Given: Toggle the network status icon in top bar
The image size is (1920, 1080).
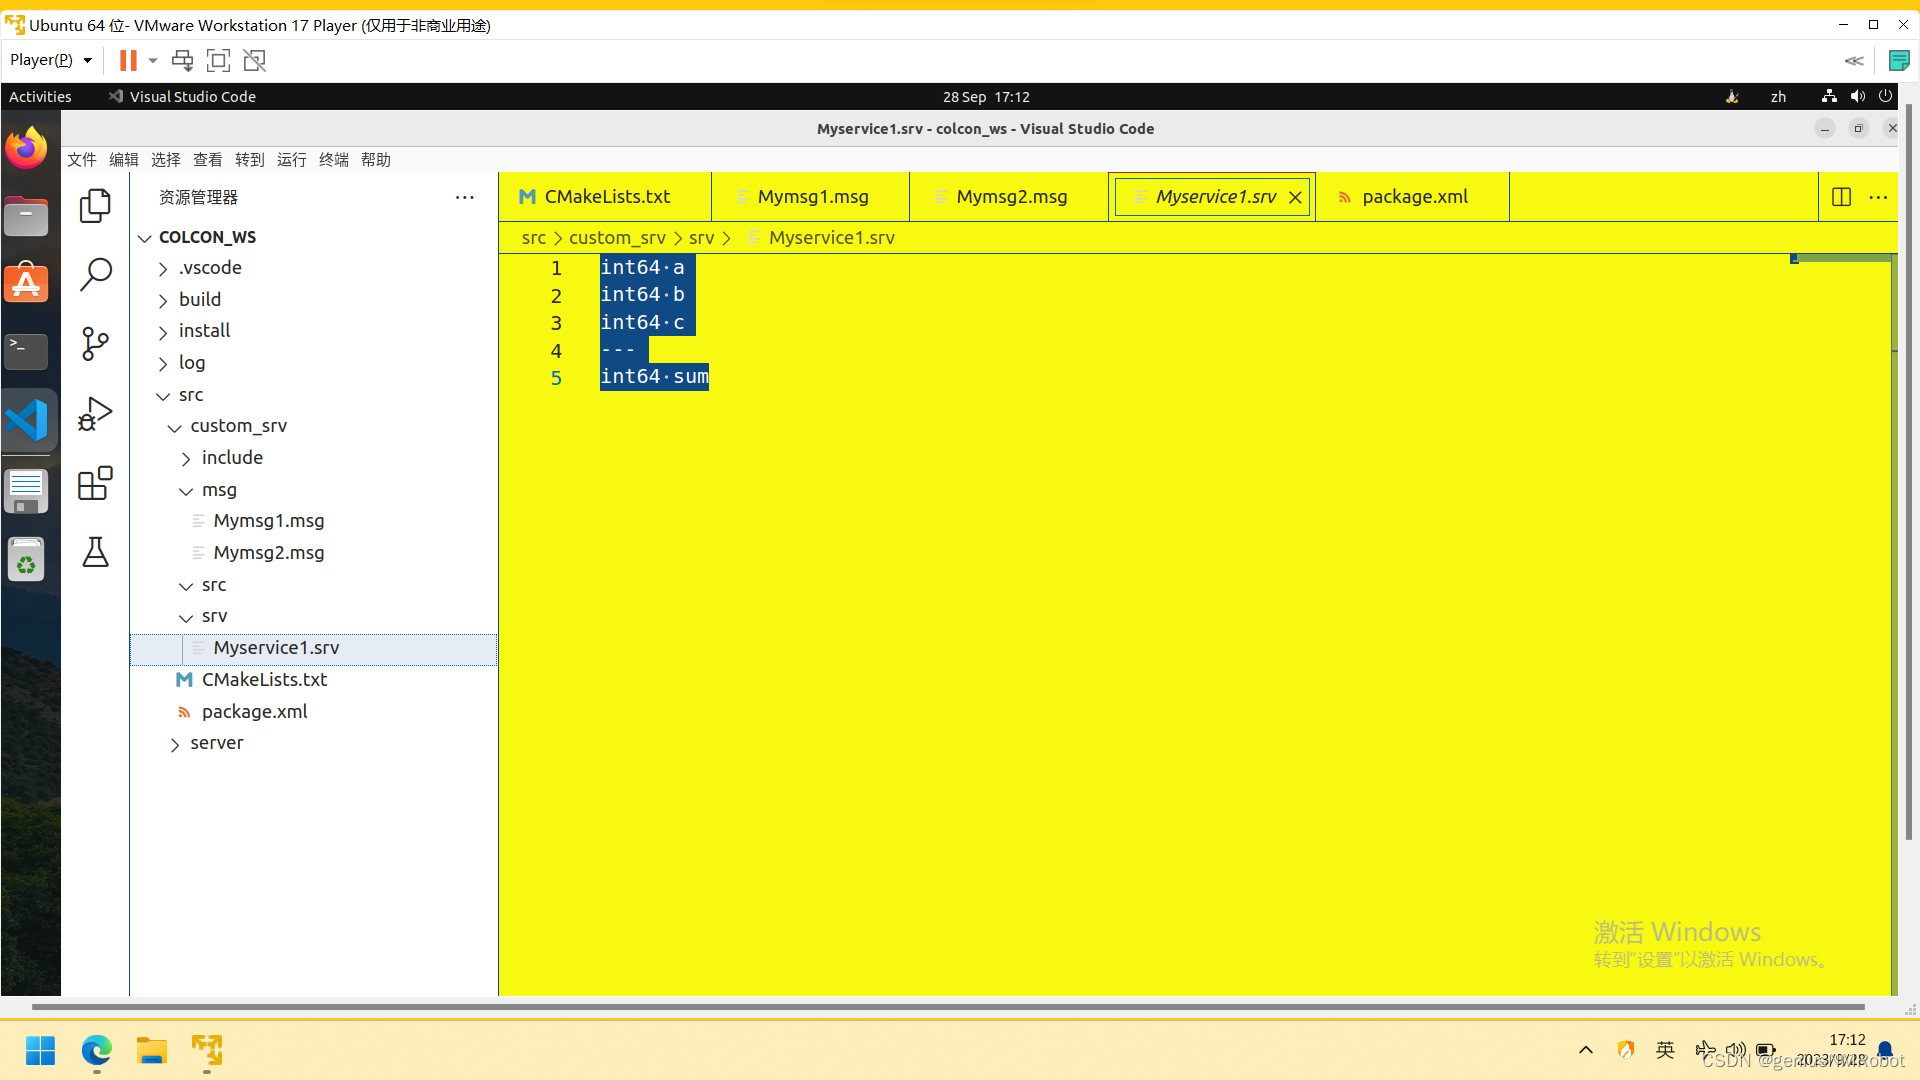Looking at the screenshot, I should [1829, 96].
